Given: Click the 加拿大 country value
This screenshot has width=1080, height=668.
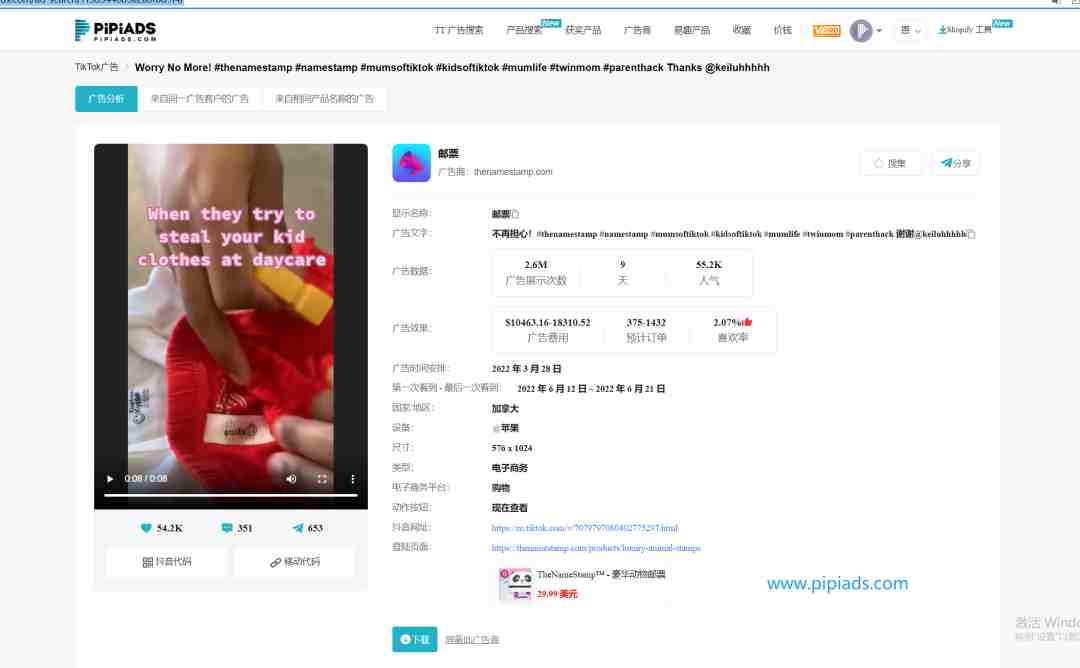Looking at the screenshot, I should coord(505,408).
